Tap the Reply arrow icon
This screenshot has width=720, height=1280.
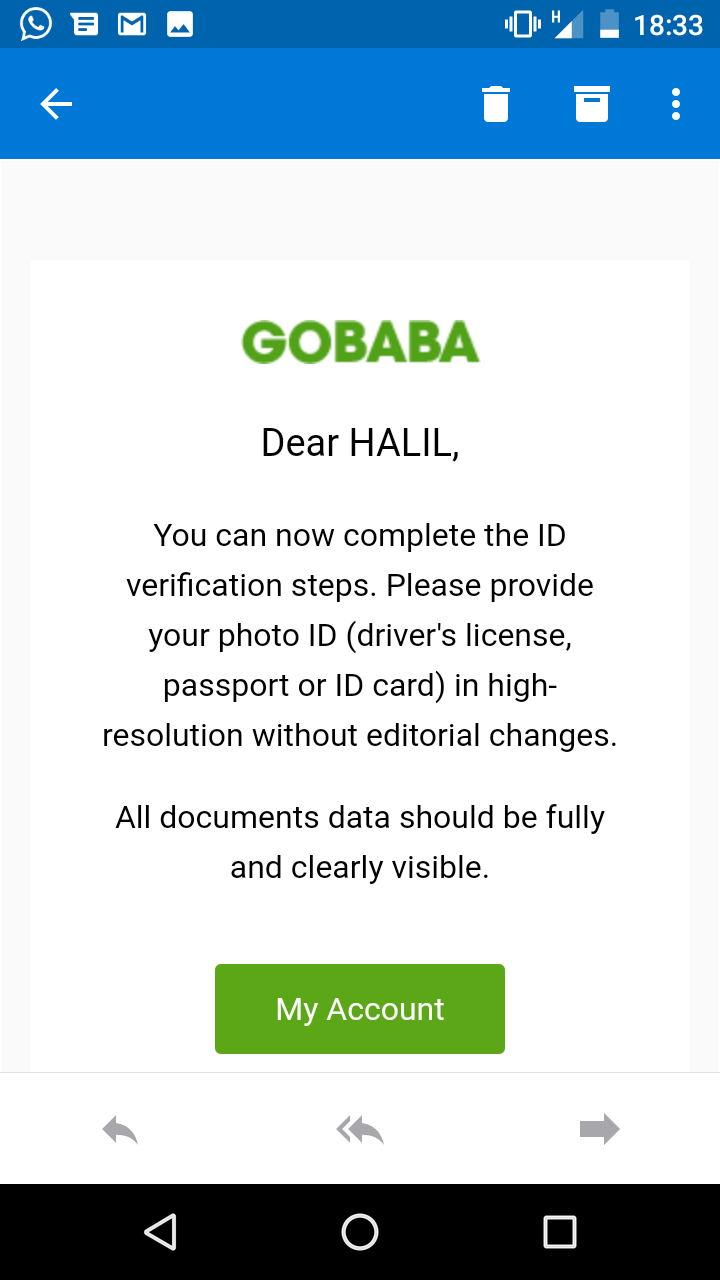point(120,1130)
